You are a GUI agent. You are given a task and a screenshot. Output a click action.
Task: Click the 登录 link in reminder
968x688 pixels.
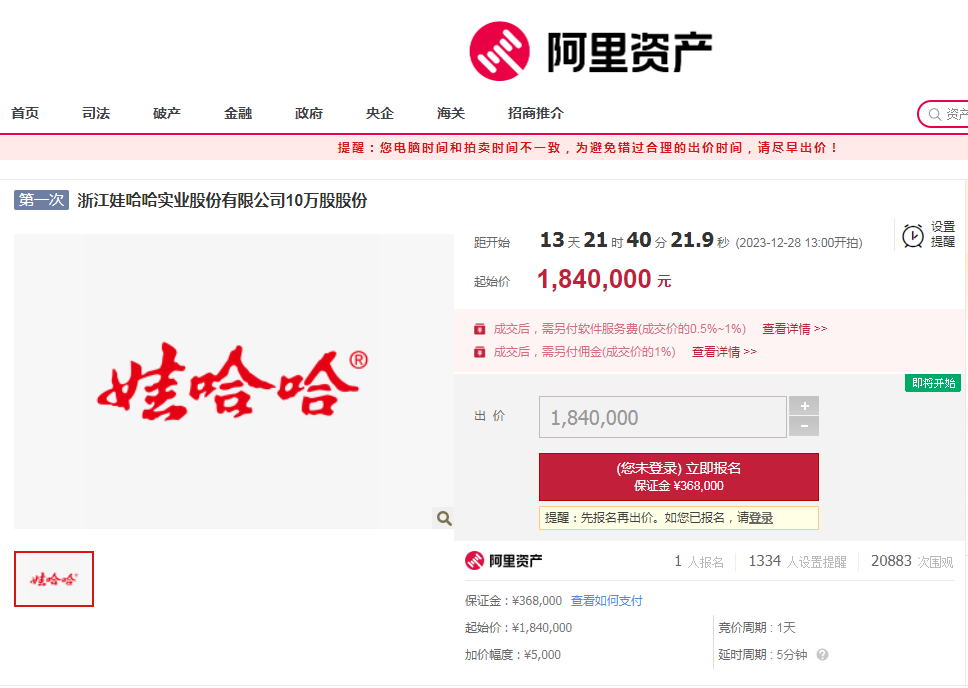[761, 518]
